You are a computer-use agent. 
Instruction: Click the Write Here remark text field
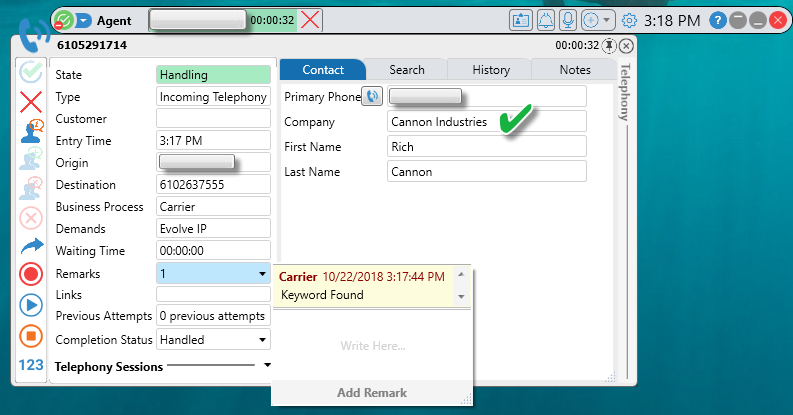[371, 346]
